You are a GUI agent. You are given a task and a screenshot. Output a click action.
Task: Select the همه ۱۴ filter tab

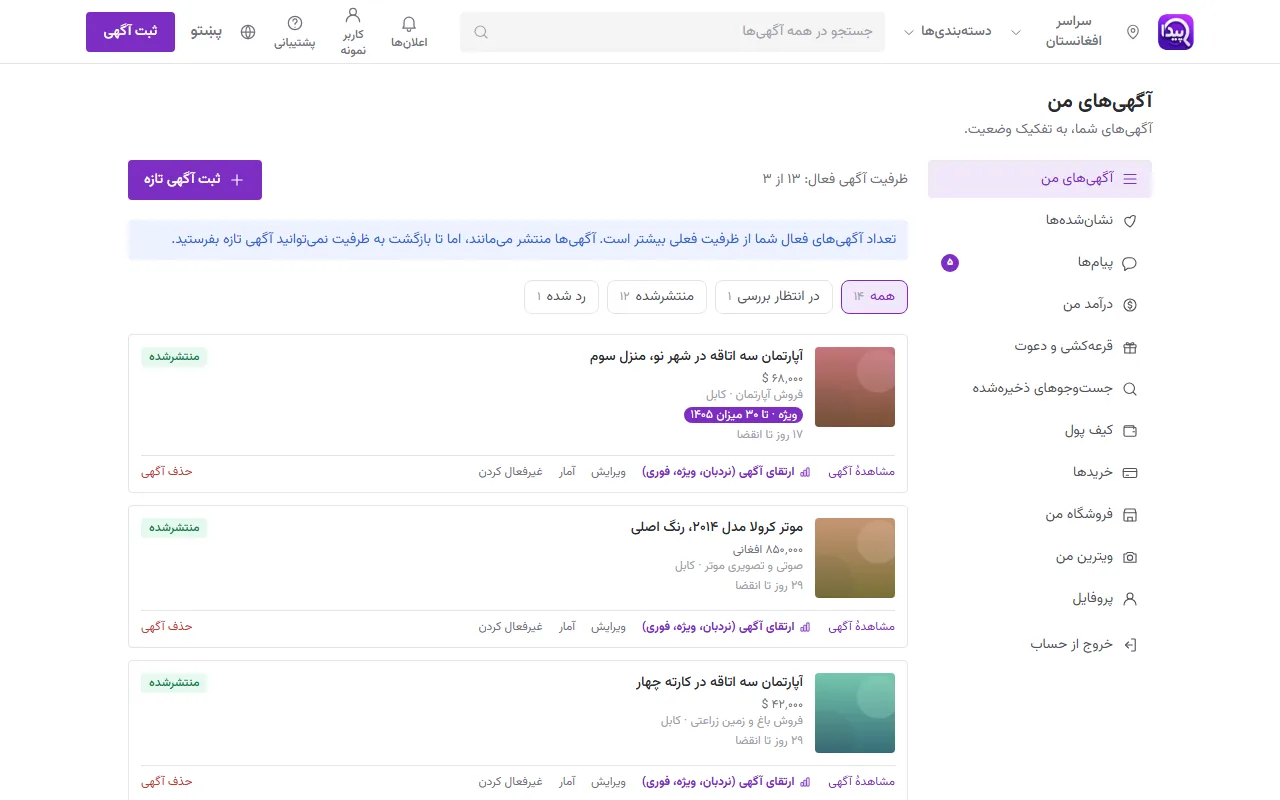click(x=874, y=297)
